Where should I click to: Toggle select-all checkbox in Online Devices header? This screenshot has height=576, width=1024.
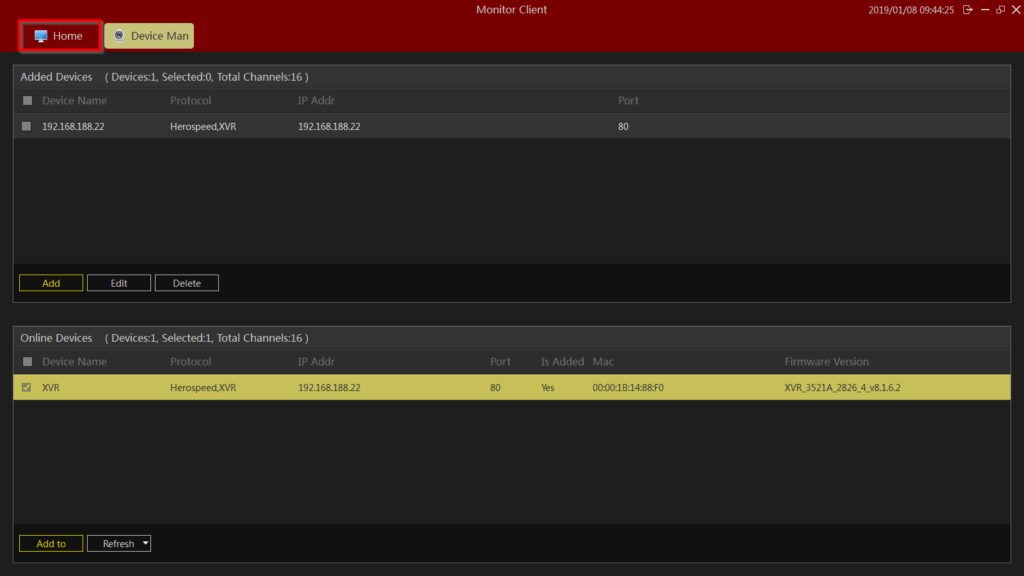click(x=27, y=362)
